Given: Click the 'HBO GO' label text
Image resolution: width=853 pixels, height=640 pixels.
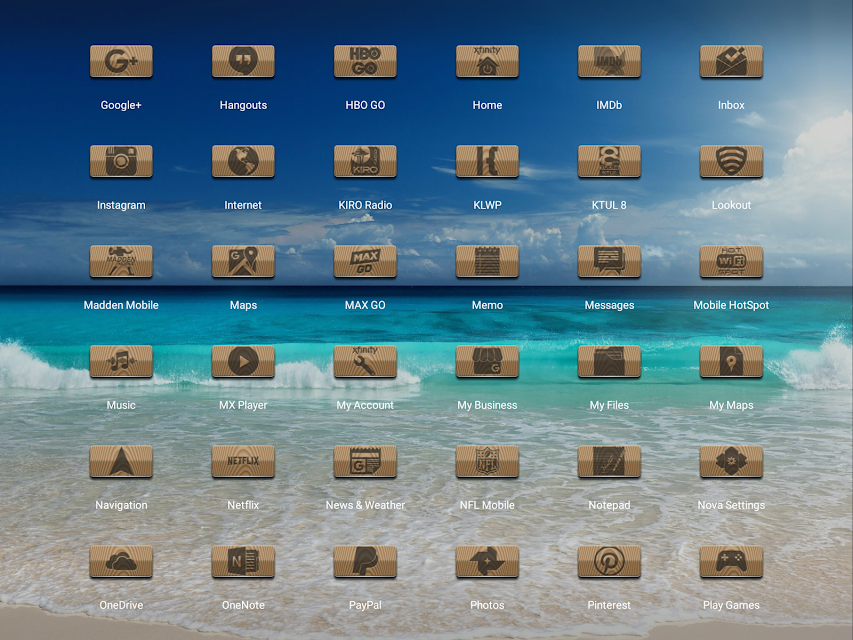Looking at the screenshot, I should tap(365, 105).
